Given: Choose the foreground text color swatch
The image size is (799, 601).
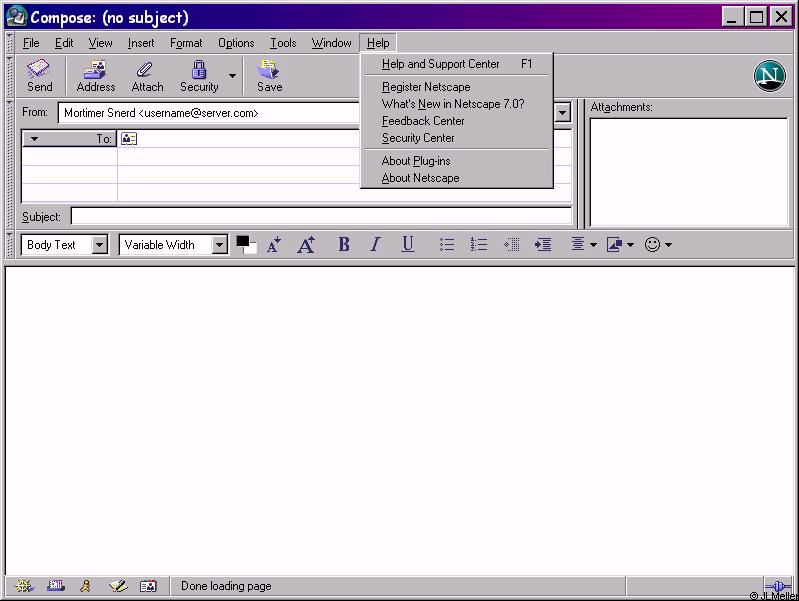Looking at the screenshot, I should pyautogui.click(x=243, y=241).
